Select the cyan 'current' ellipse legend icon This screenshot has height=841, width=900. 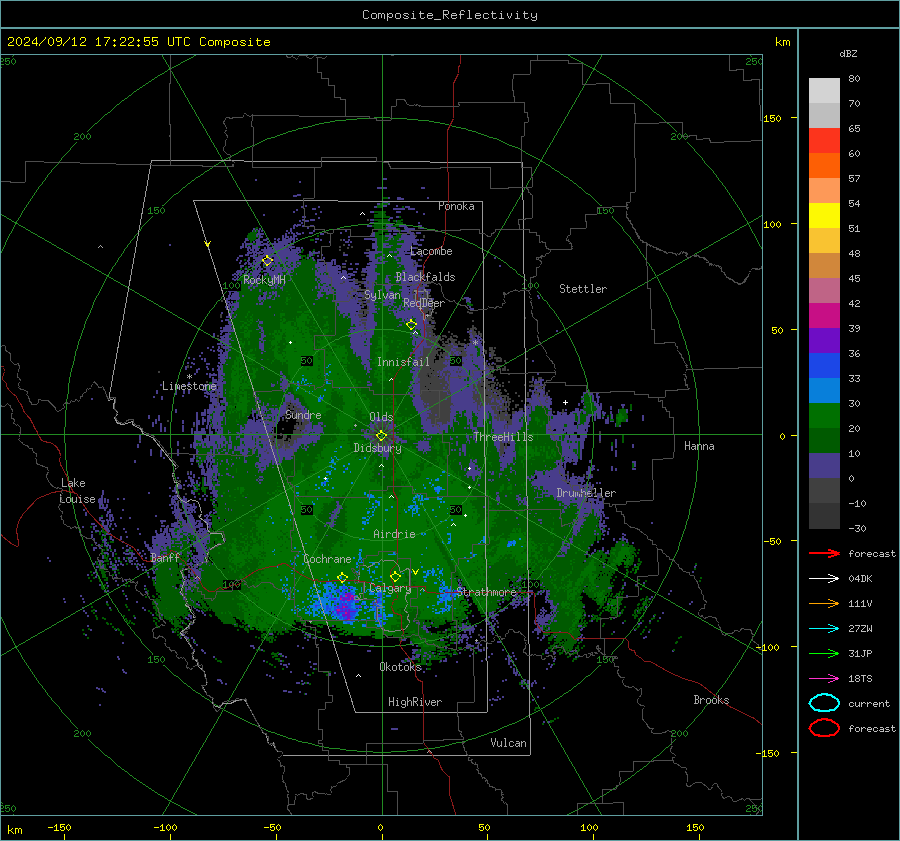(824, 703)
